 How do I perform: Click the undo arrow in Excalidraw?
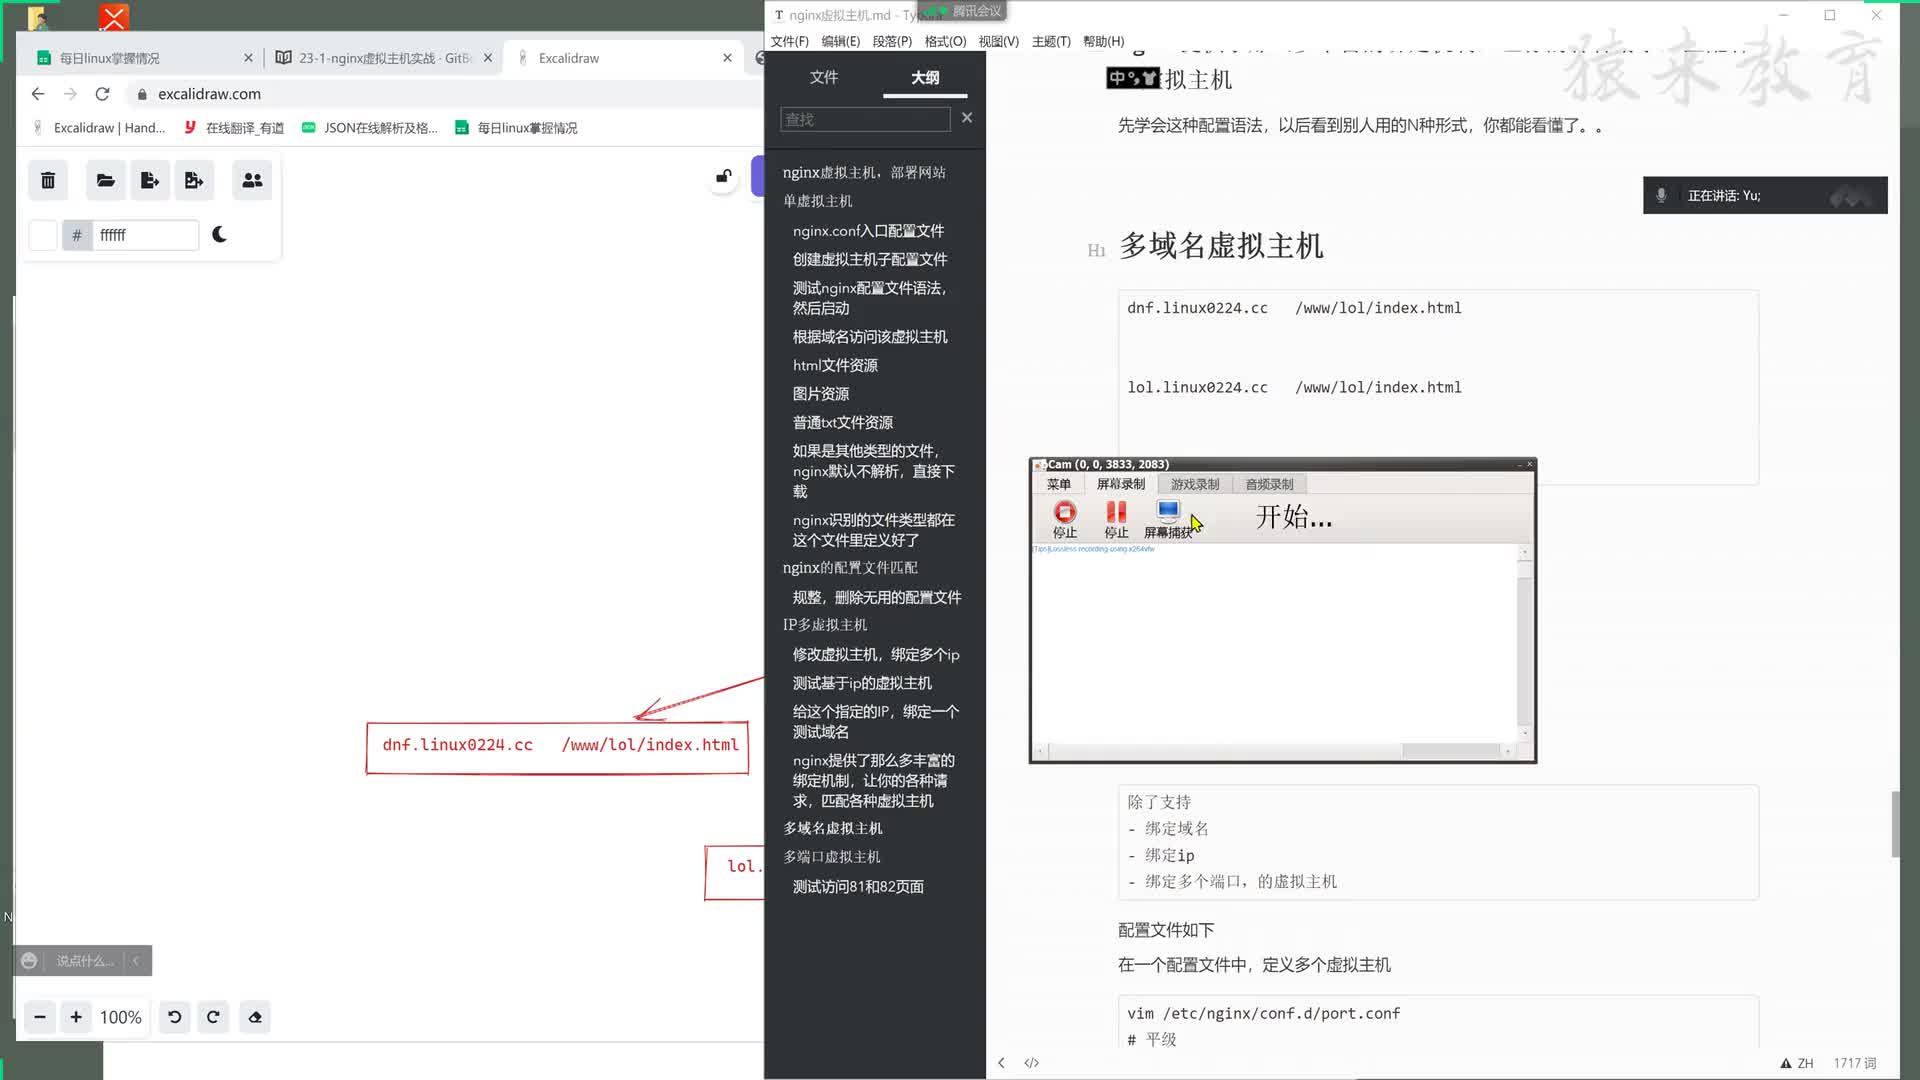coord(175,1017)
